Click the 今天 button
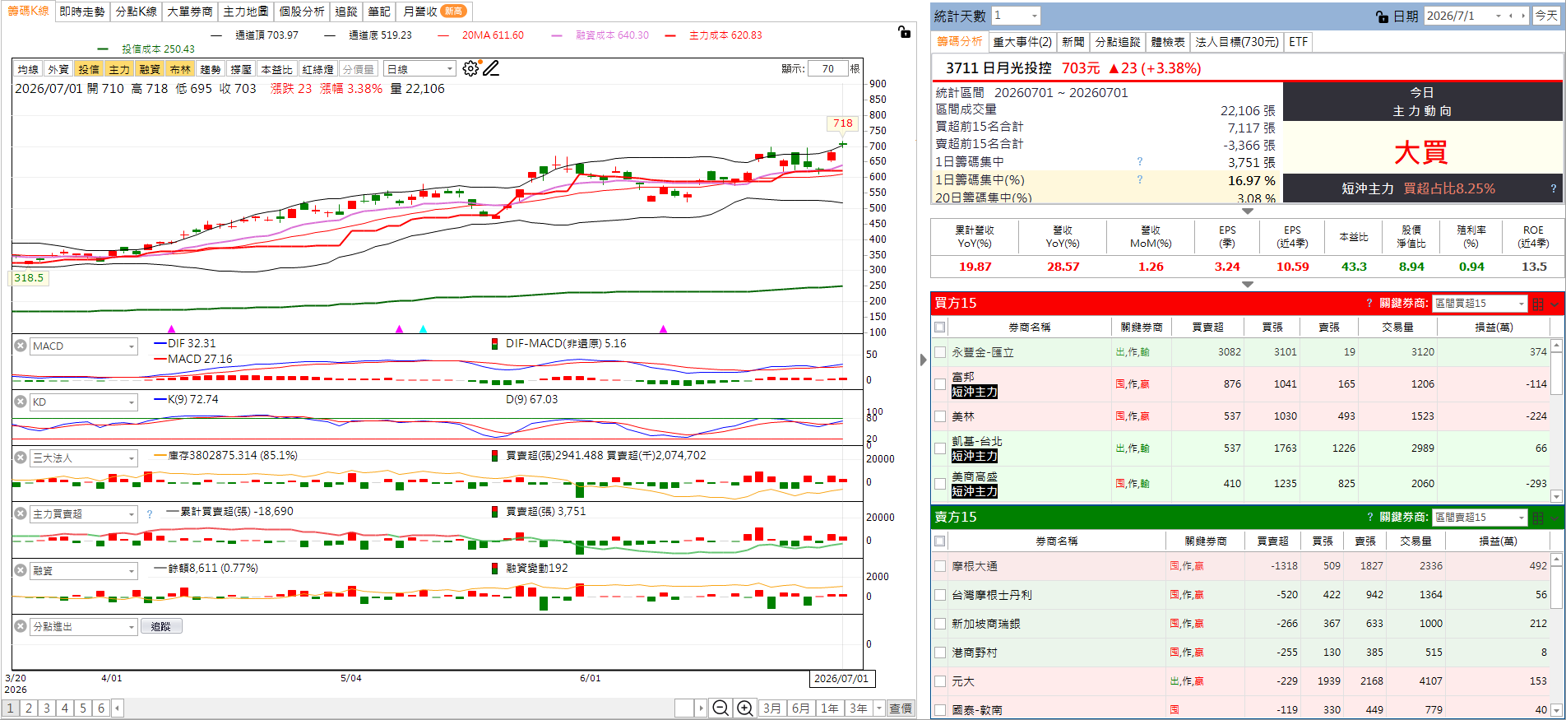Image resolution: width=1566 pixels, height=720 pixels. coord(1545,16)
